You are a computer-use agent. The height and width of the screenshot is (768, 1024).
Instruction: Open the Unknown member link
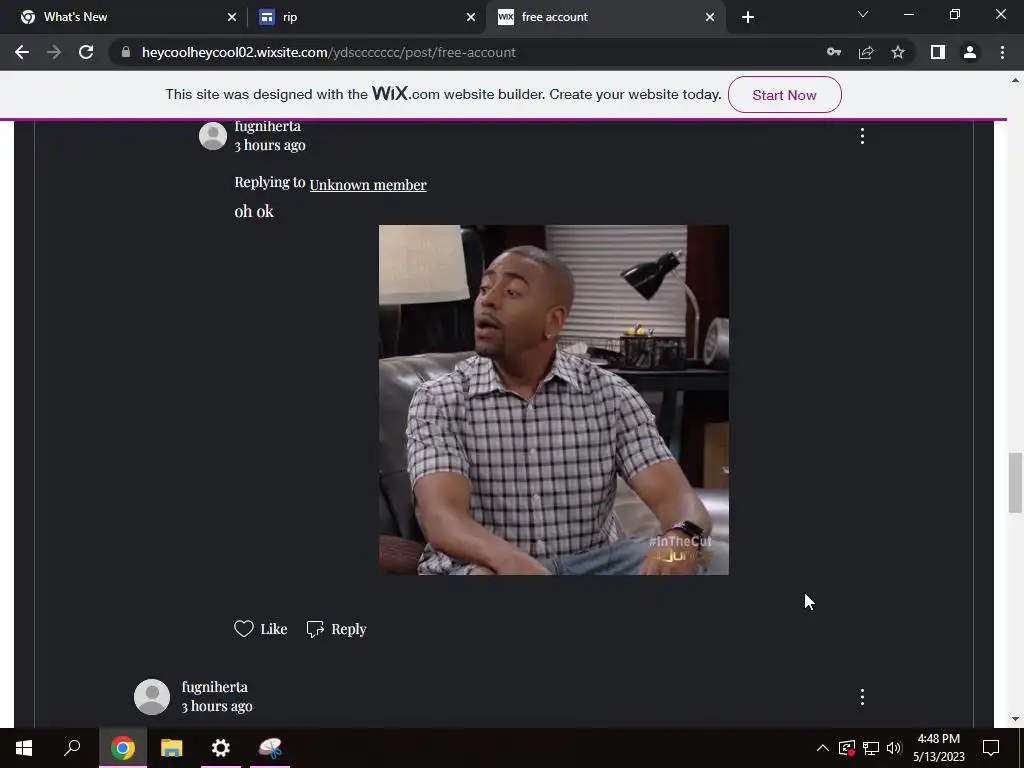tap(368, 185)
